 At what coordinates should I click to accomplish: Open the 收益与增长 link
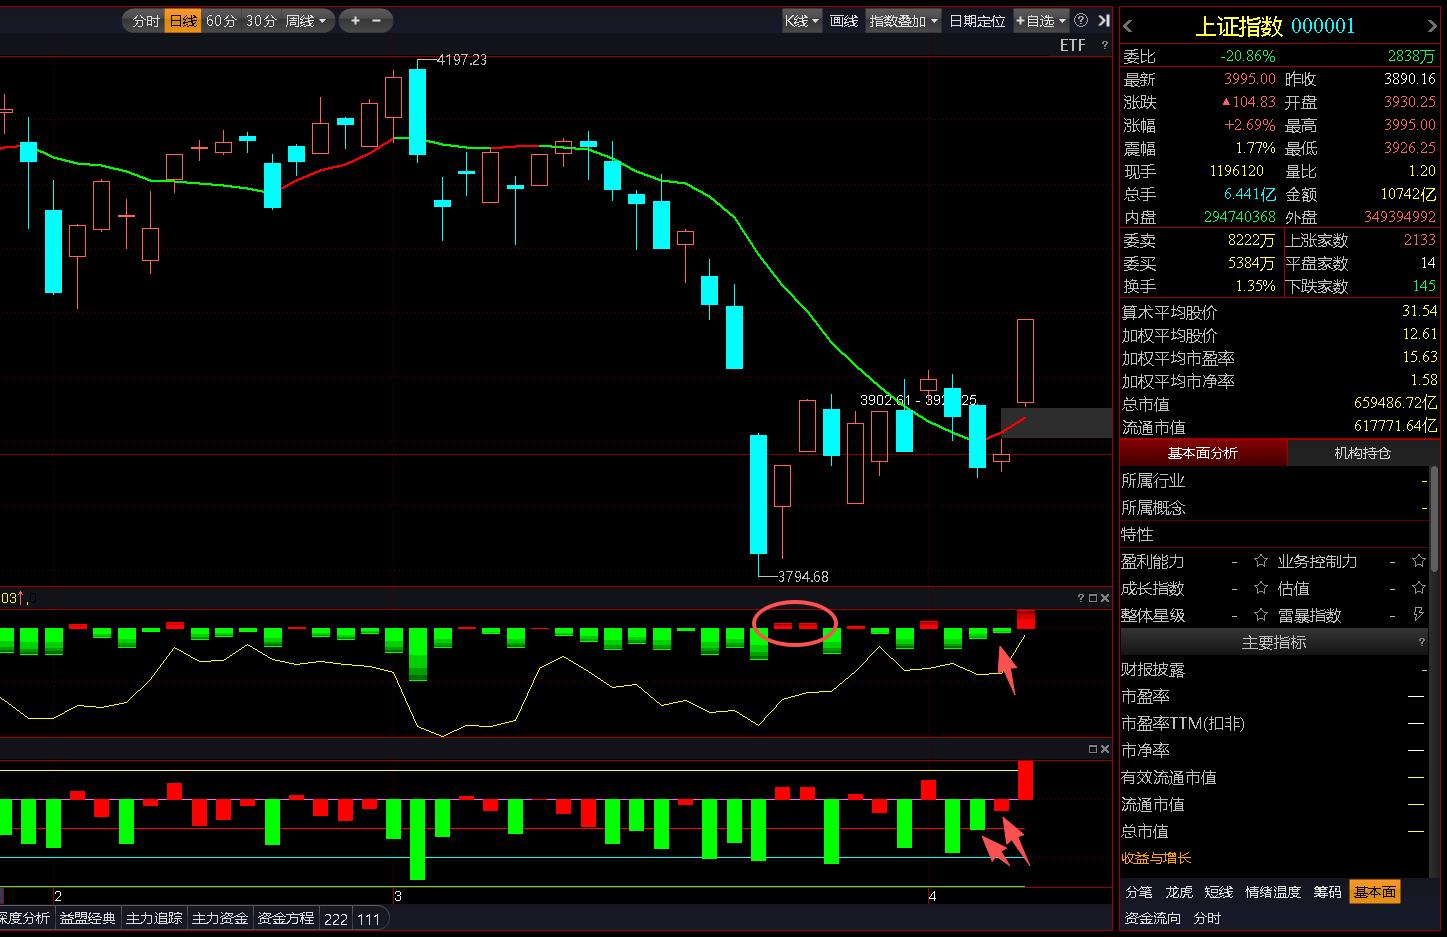[1156, 858]
